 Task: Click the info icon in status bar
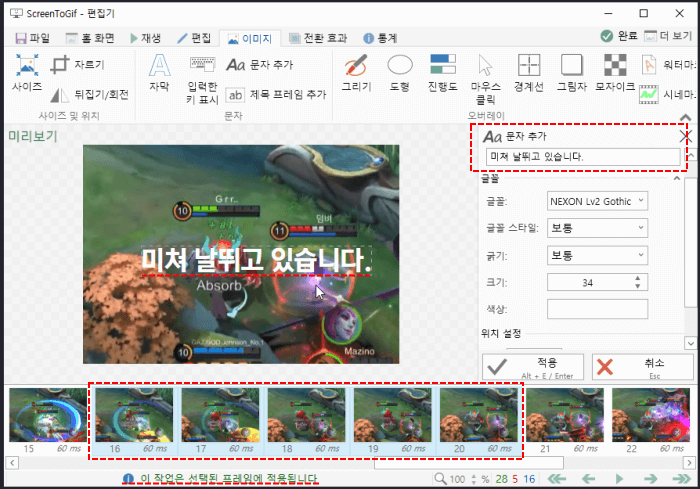(x=128, y=479)
